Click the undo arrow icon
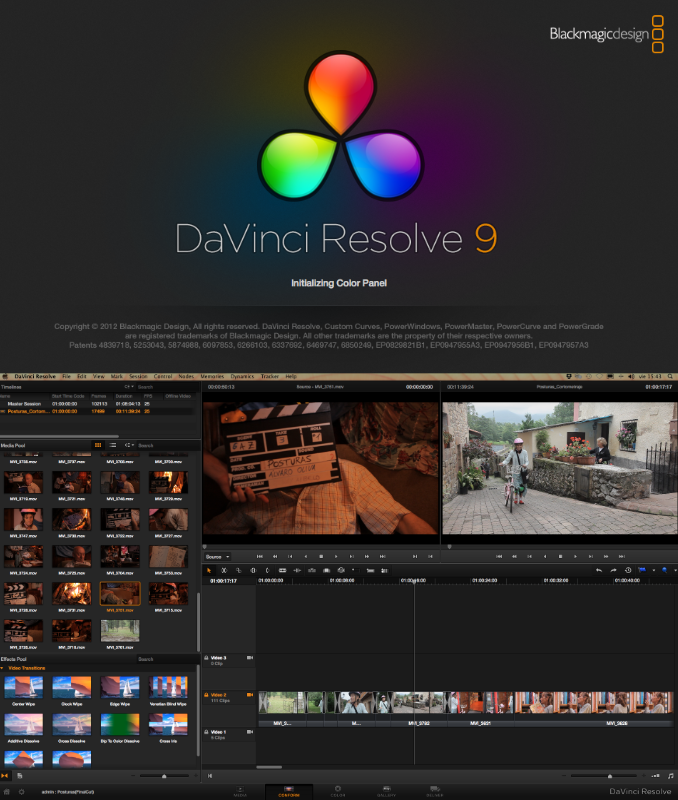678x800 pixels. pos(599,570)
